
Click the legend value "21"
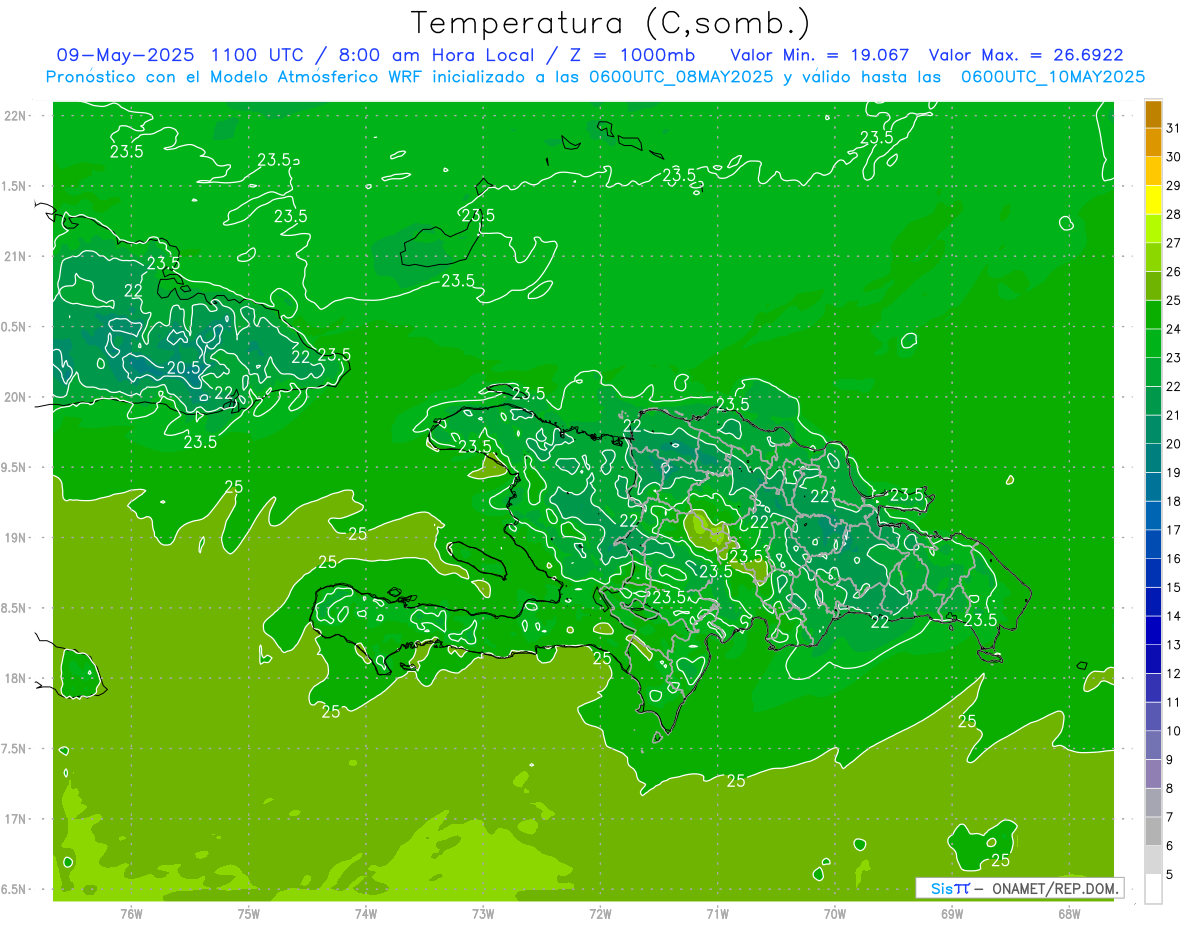tap(1174, 415)
